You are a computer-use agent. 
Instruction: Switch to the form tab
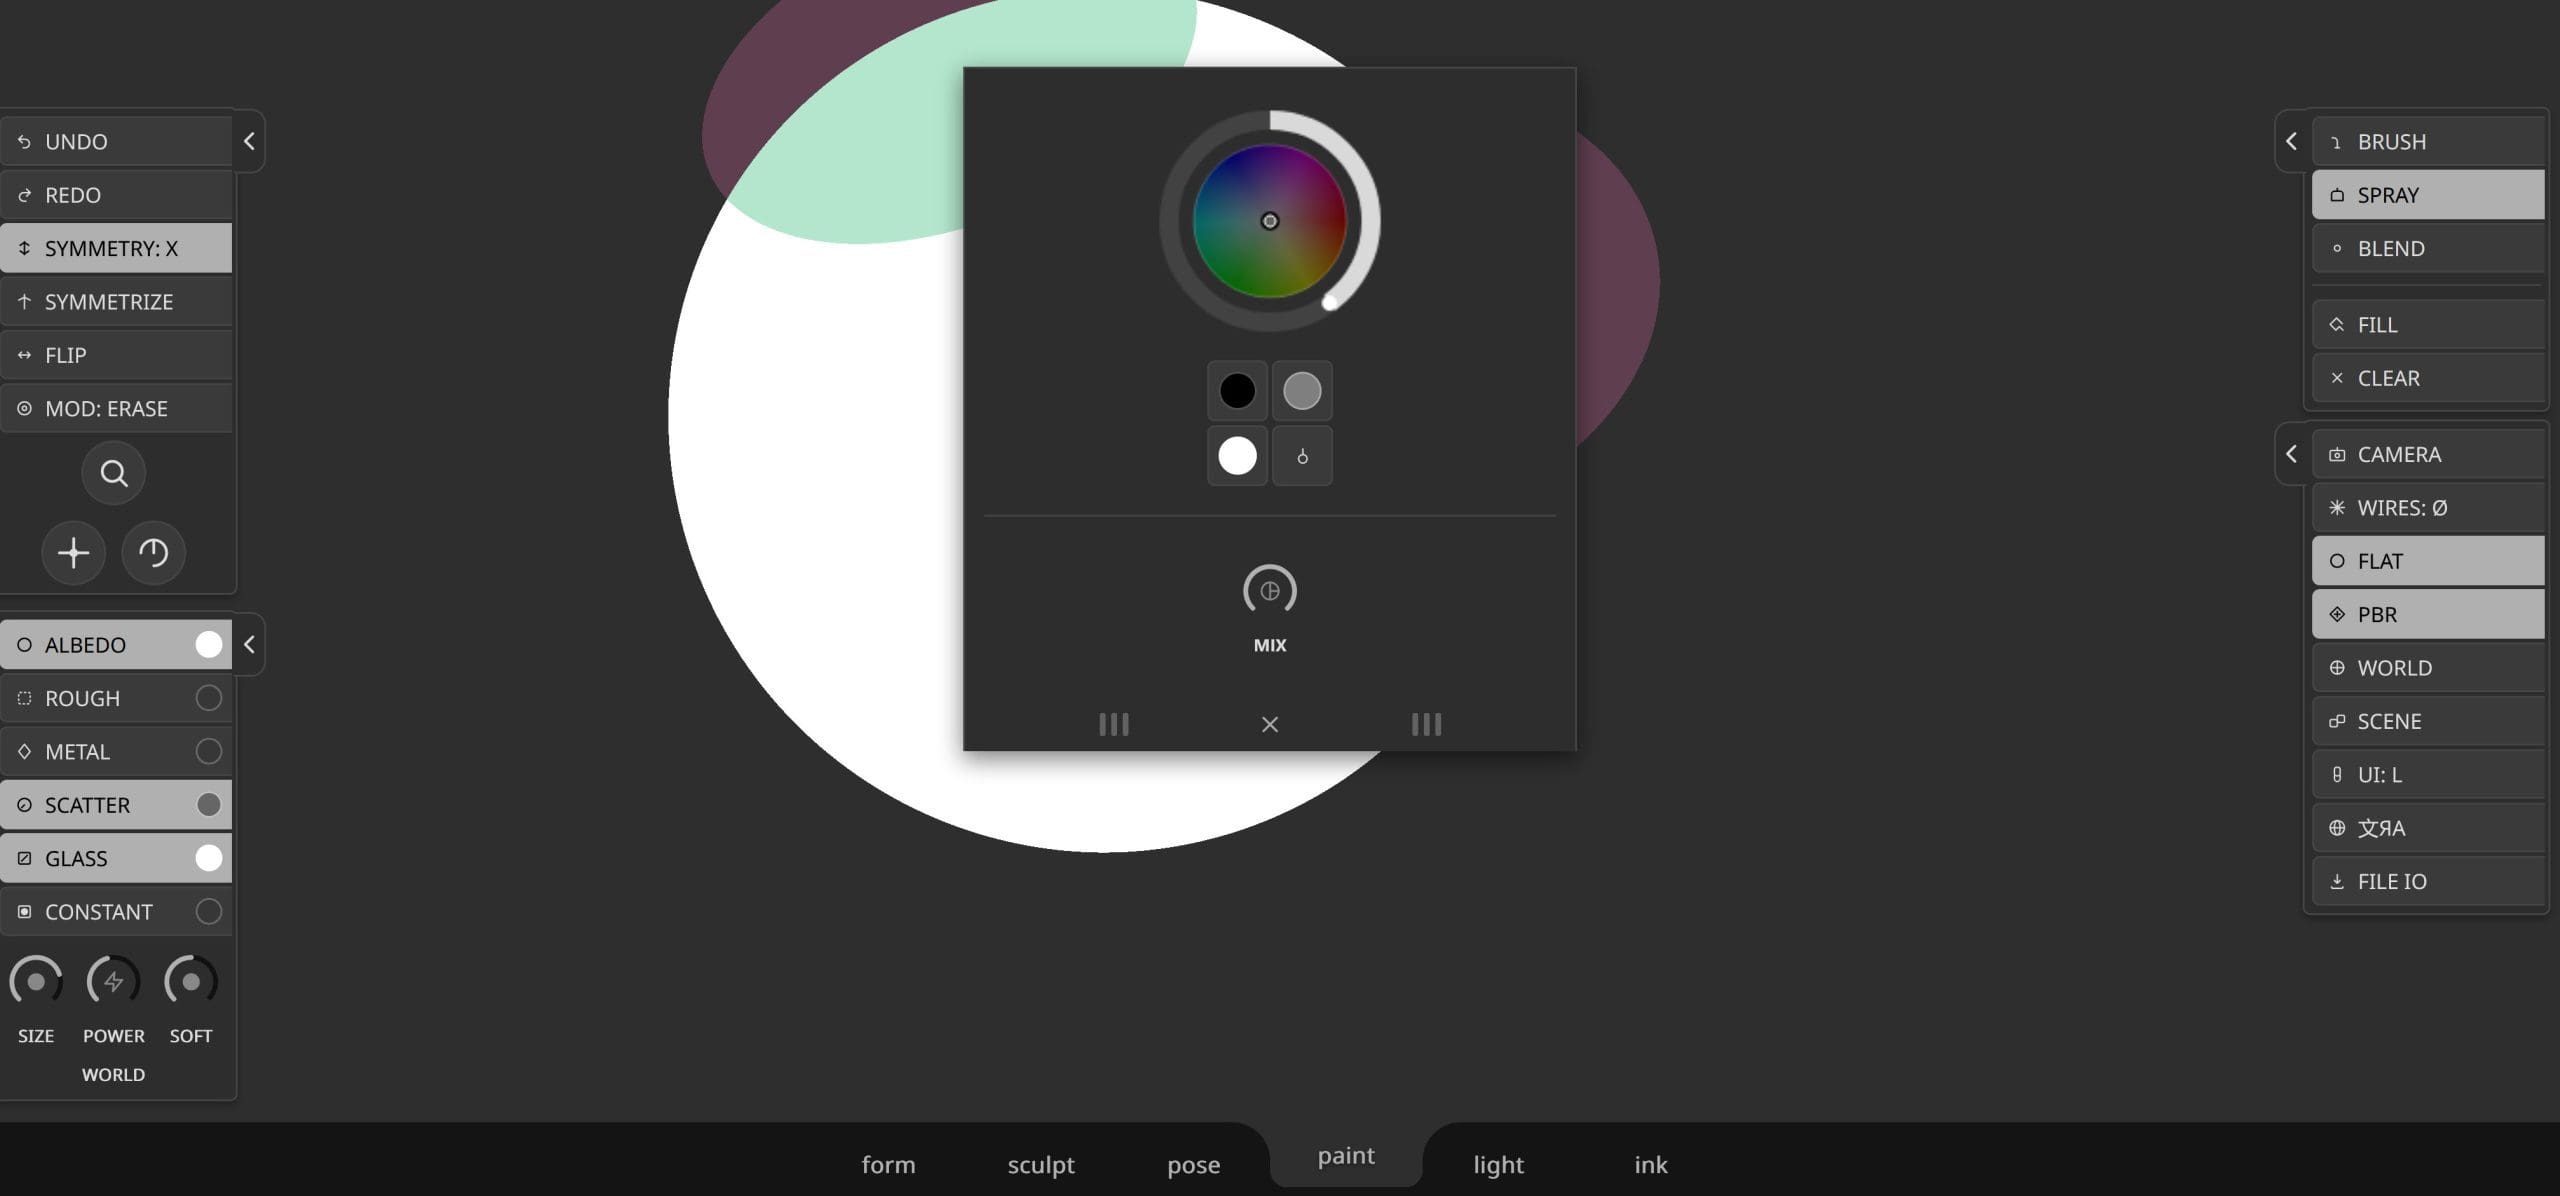pos(888,1164)
